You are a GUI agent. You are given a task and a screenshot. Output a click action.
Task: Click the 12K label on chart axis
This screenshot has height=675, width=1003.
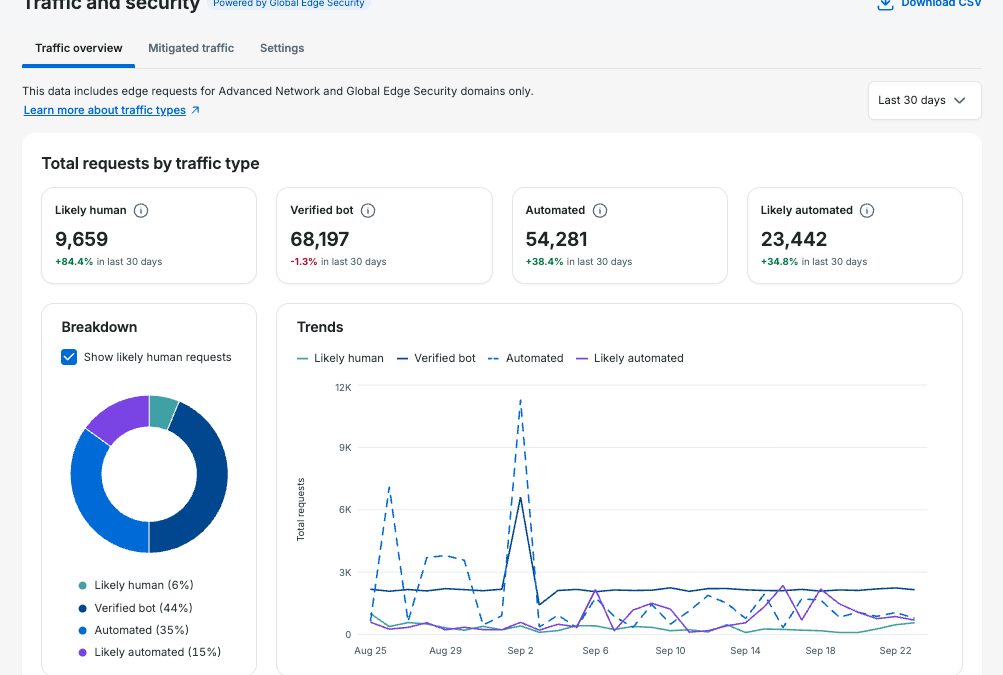click(344, 388)
